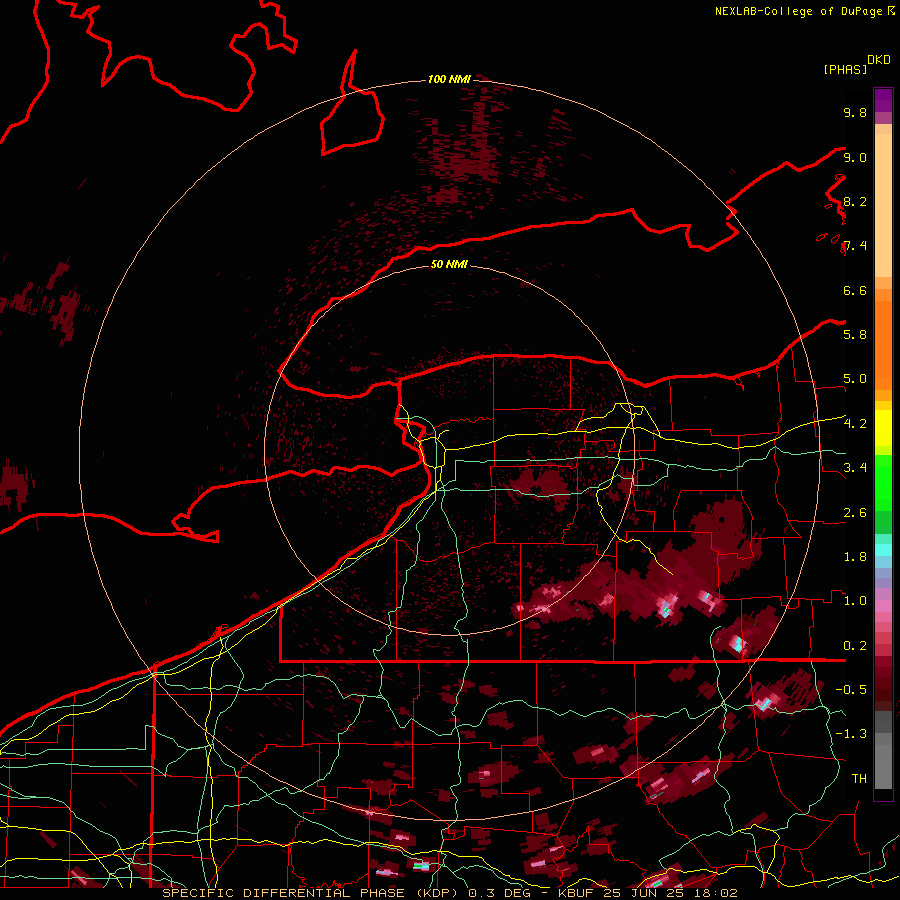This screenshot has height=900, width=900.
Task: Pick the light peach color bar segment
Action: (883, 205)
